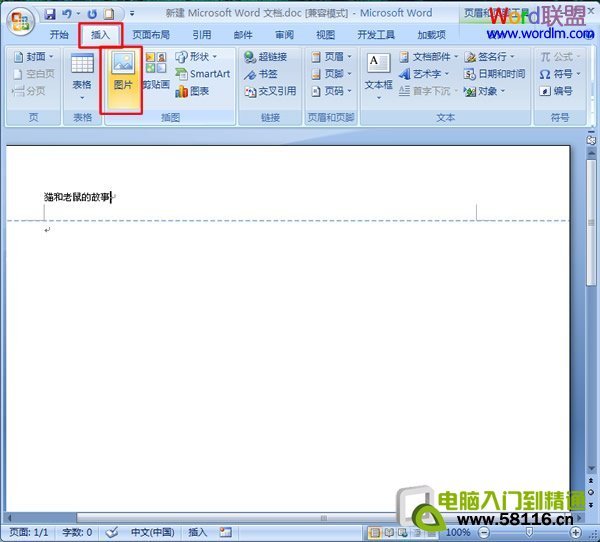Expand the 符号 symbol dropdown

561,73
